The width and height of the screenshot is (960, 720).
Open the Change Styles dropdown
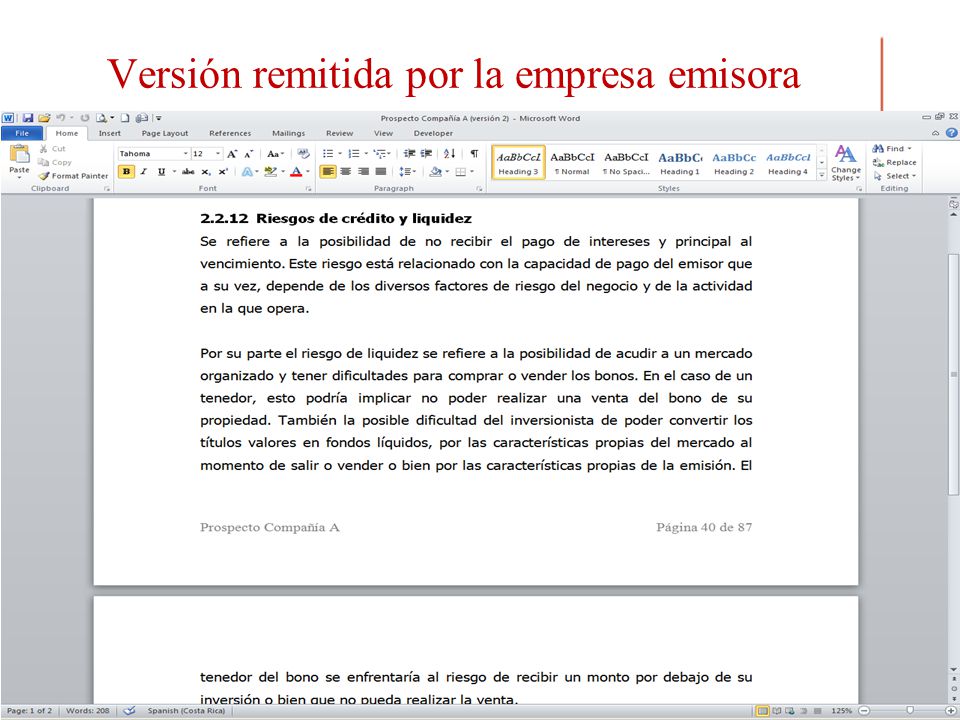(x=846, y=163)
